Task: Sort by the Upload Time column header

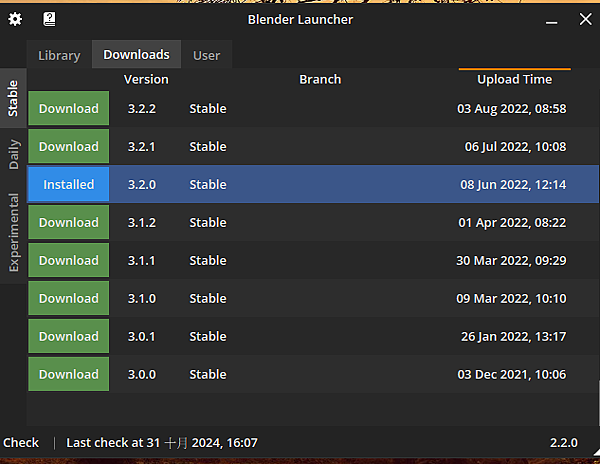Action: (514, 79)
